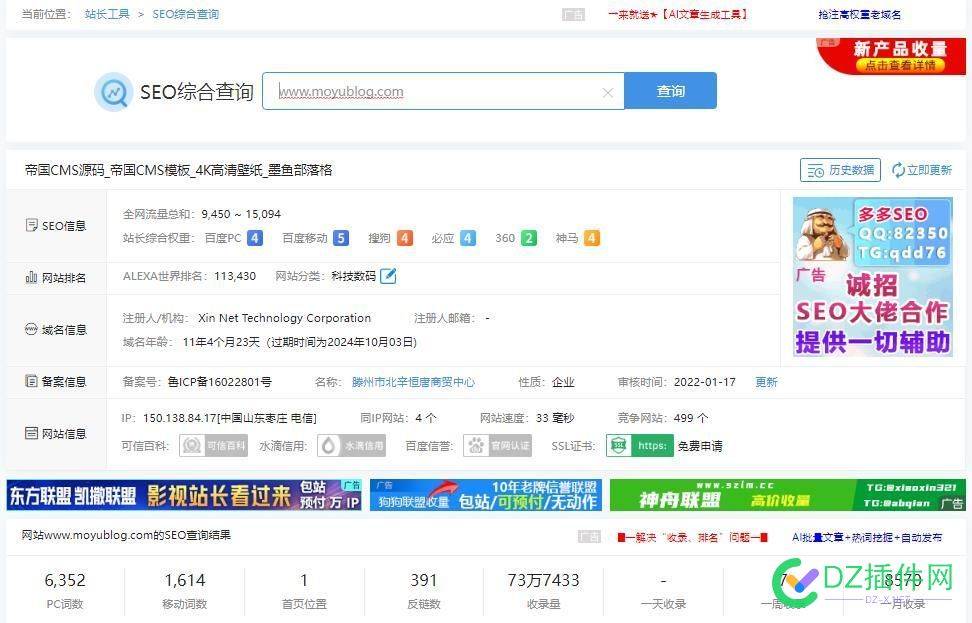Click the 官网认证 Baidu badge

point(497,445)
